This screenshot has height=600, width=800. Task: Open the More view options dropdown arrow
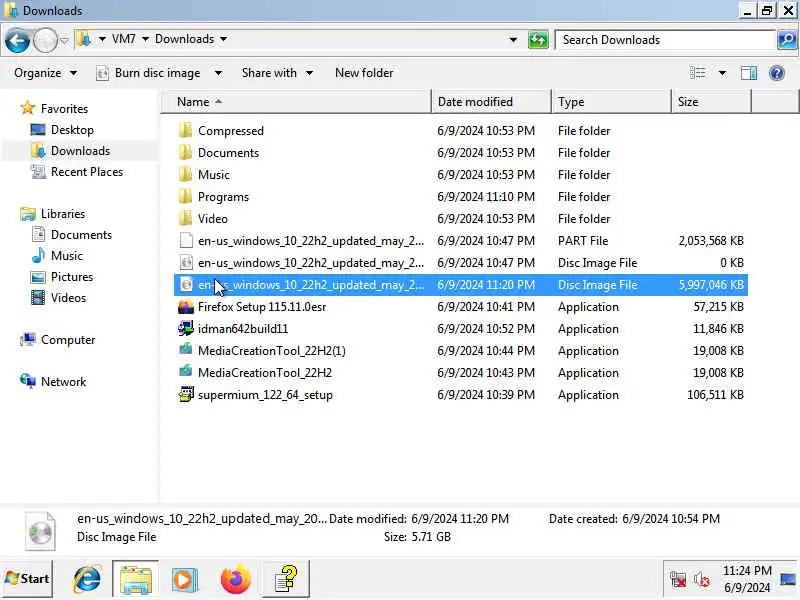coord(722,73)
